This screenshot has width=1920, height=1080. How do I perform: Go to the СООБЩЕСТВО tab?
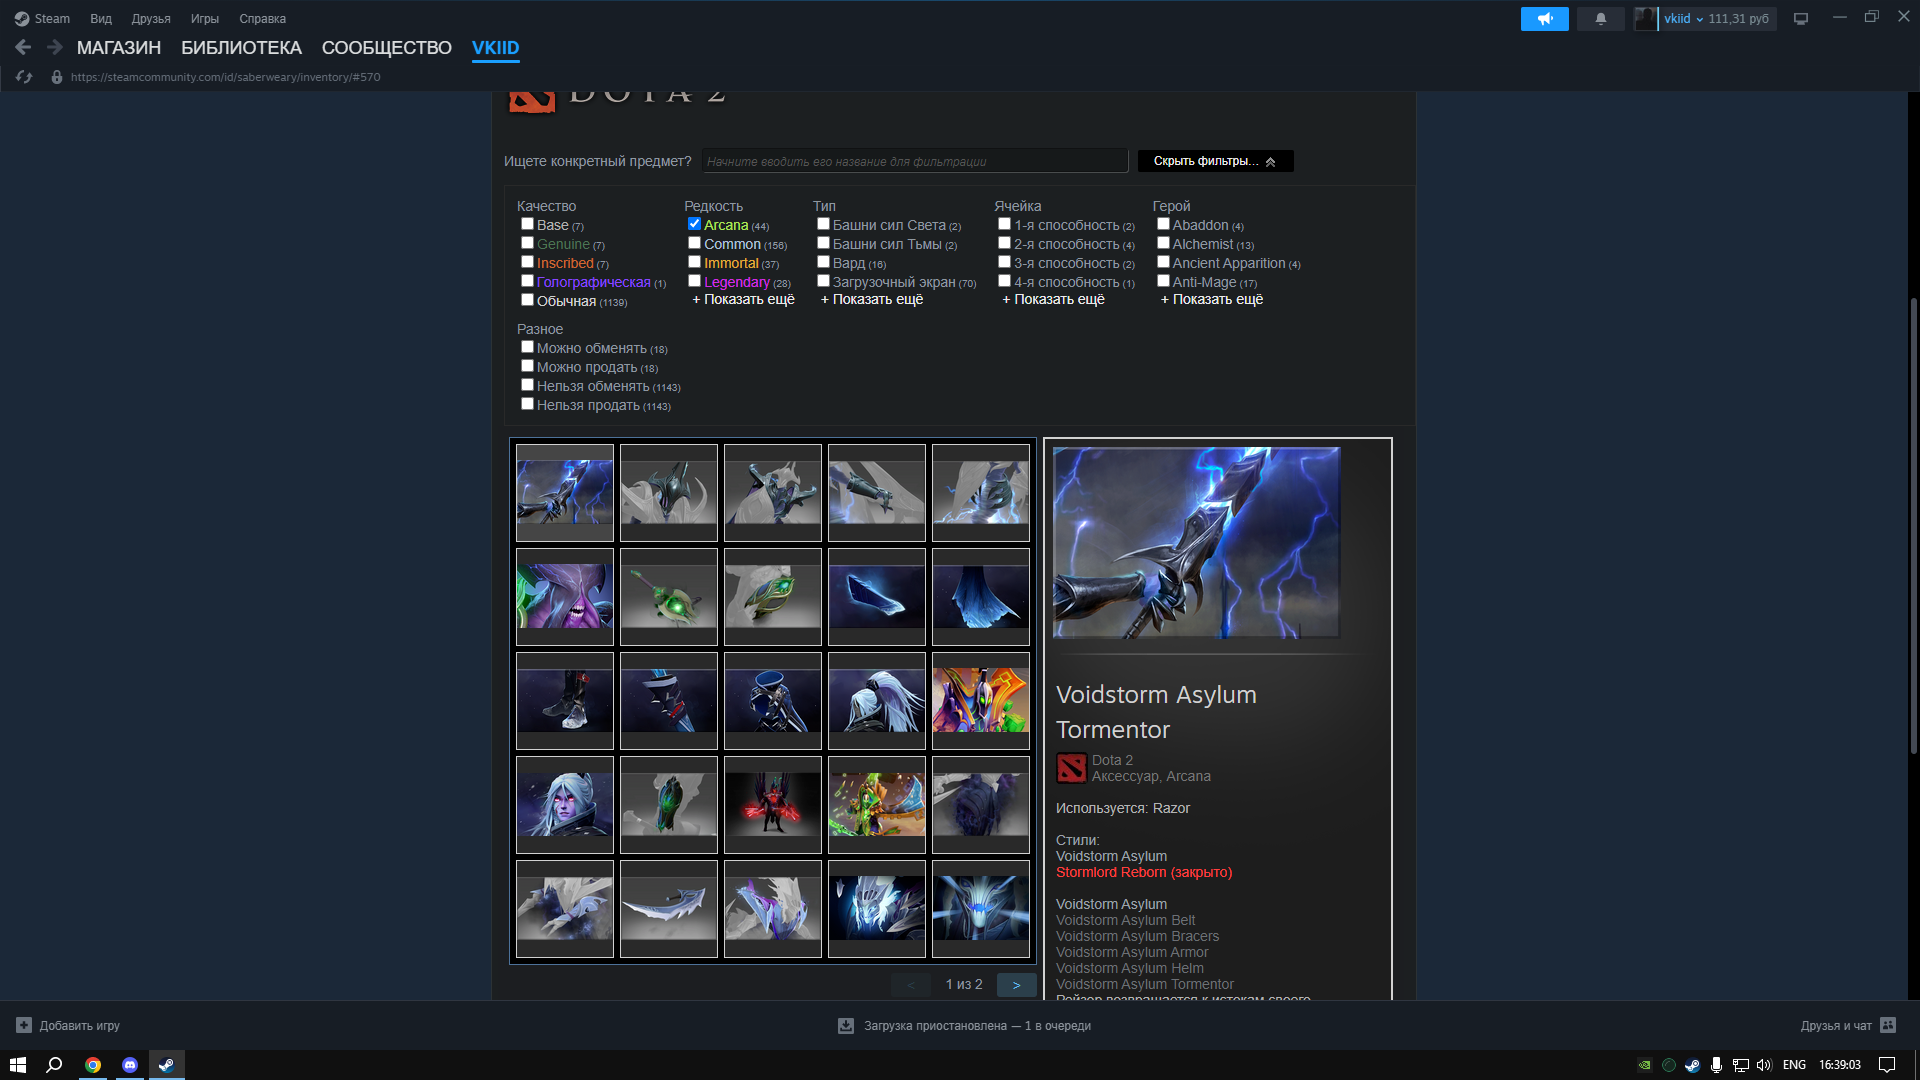click(x=387, y=48)
